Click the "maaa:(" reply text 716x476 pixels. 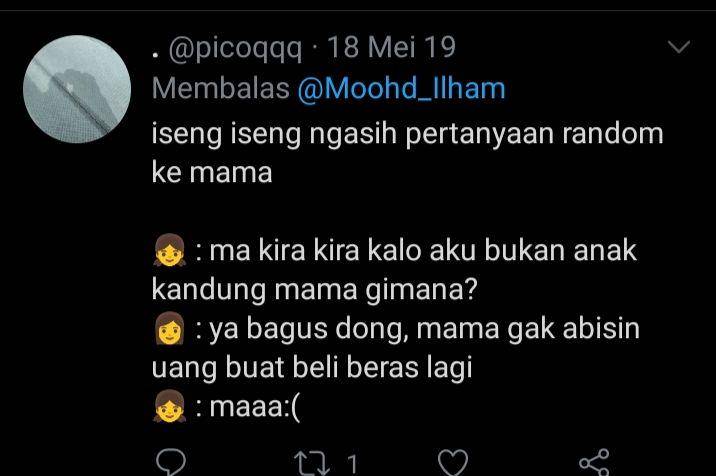point(255,407)
